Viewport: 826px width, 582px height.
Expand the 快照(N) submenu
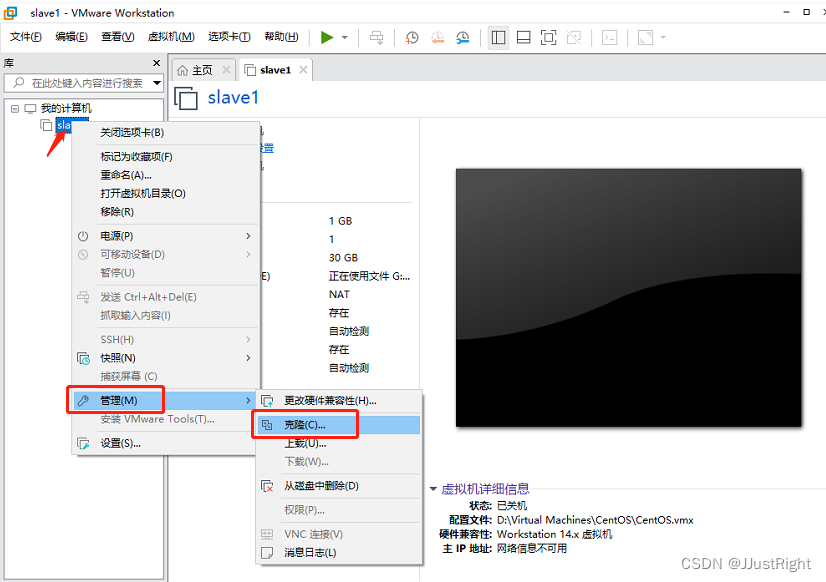click(x=166, y=358)
